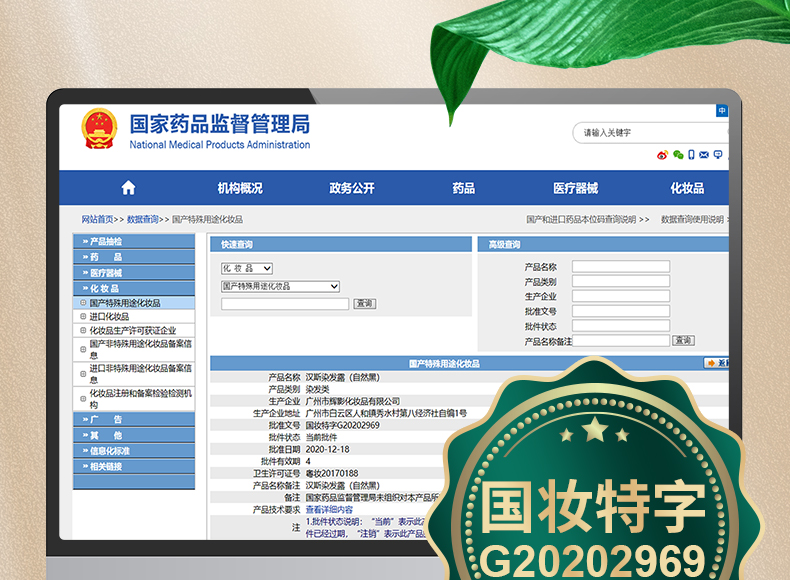Image resolution: width=790 pixels, height=580 pixels.
Task: Click the national emblem logo
Action: click(x=99, y=128)
